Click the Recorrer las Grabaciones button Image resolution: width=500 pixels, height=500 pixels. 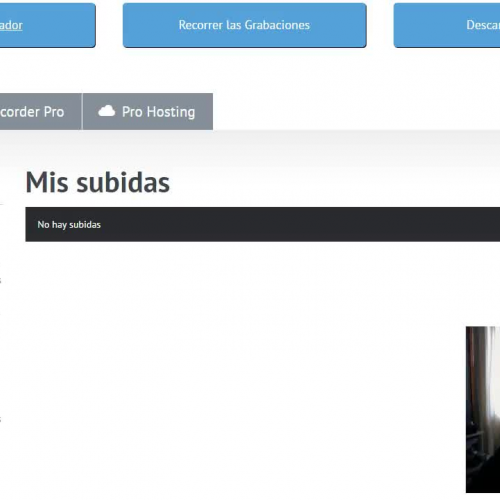[x=244, y=25]
